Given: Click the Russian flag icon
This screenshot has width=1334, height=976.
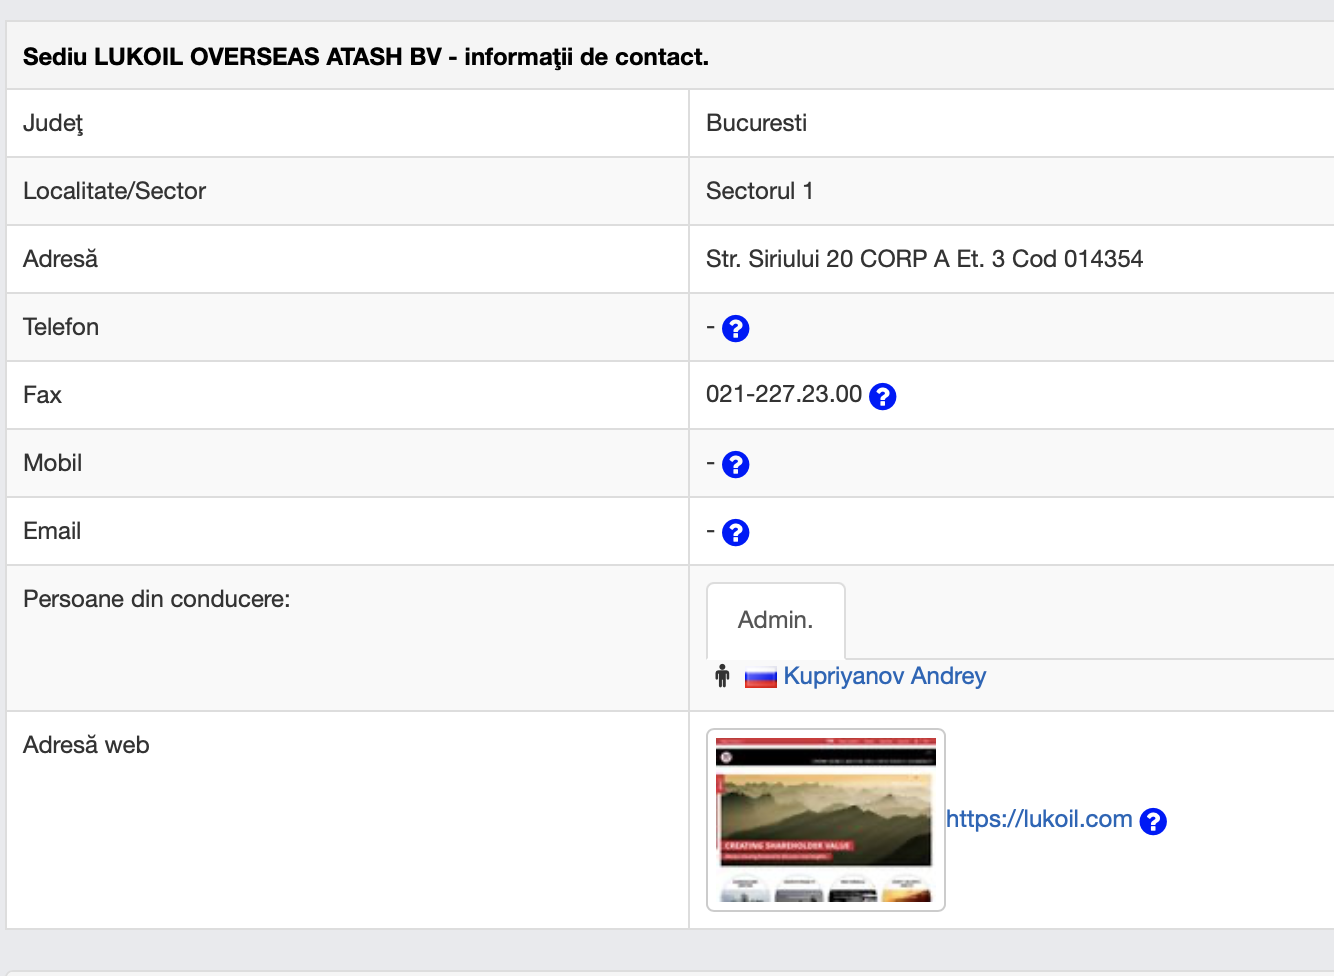Looking at the screenshot, I should pyautogui.click(x=761, y=678).
